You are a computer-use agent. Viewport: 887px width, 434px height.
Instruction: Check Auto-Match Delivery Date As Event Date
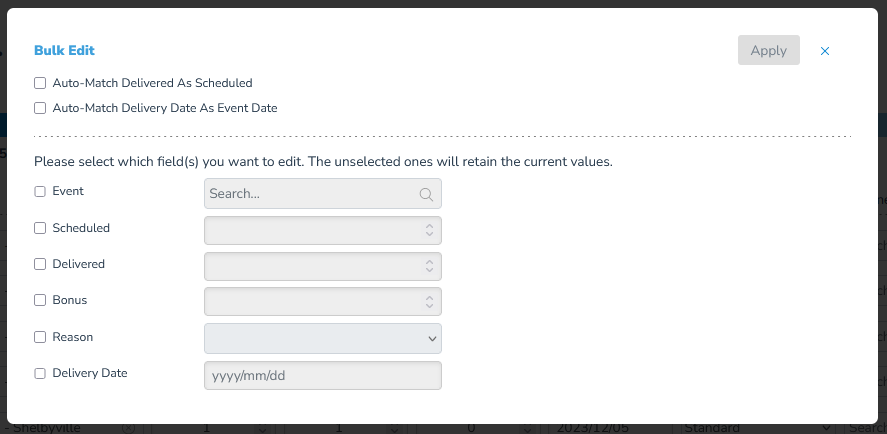(40, 108)
